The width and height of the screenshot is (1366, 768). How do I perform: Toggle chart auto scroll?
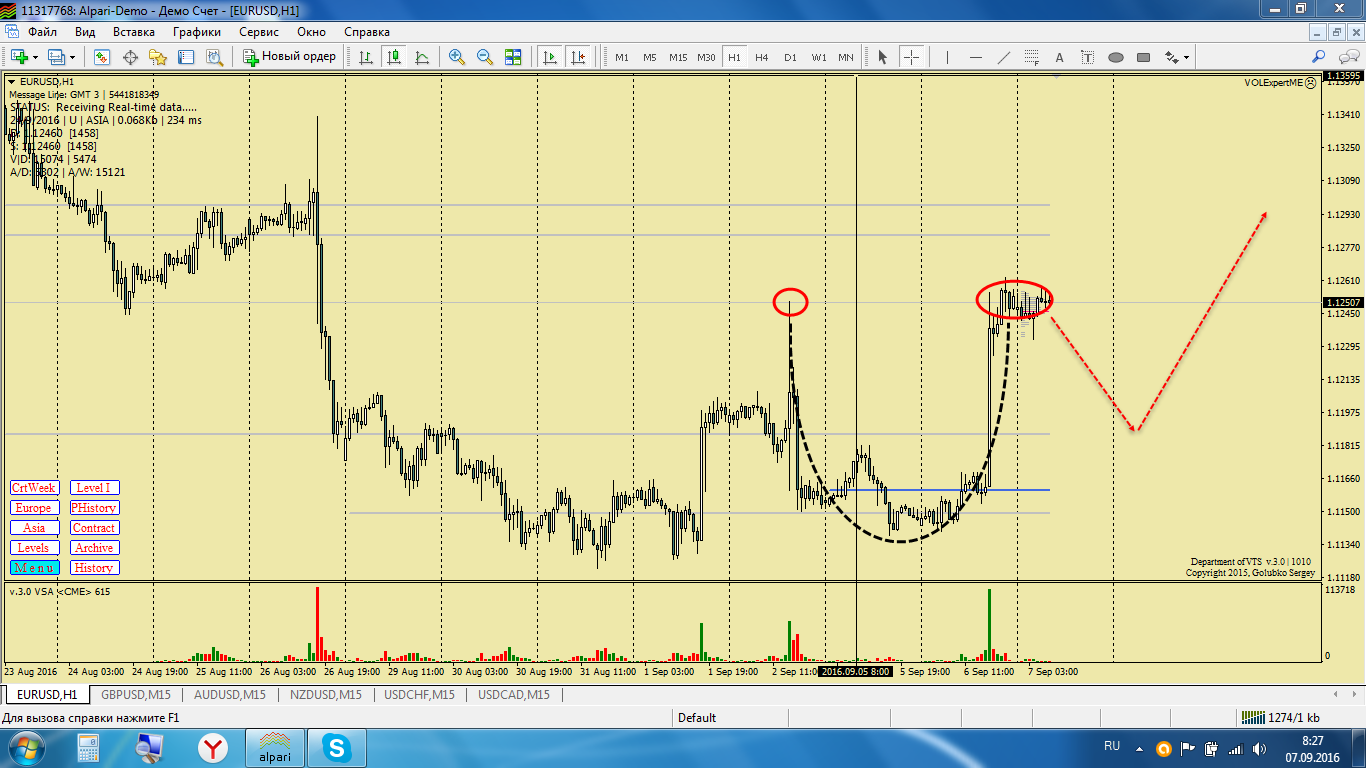550,57
